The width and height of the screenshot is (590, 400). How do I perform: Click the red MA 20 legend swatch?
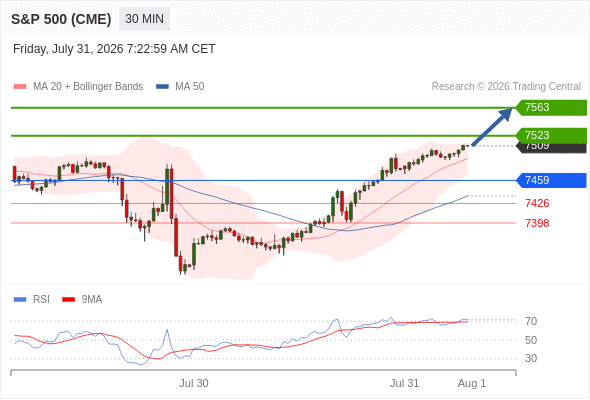pos(20,87)
